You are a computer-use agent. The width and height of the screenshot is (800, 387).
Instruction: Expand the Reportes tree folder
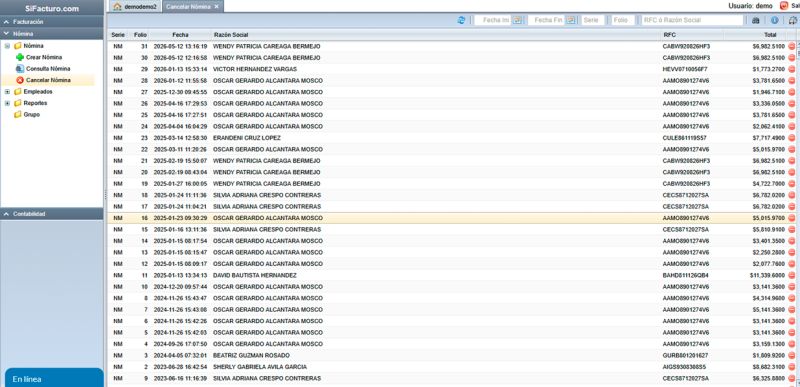click(x=7, y=103)
